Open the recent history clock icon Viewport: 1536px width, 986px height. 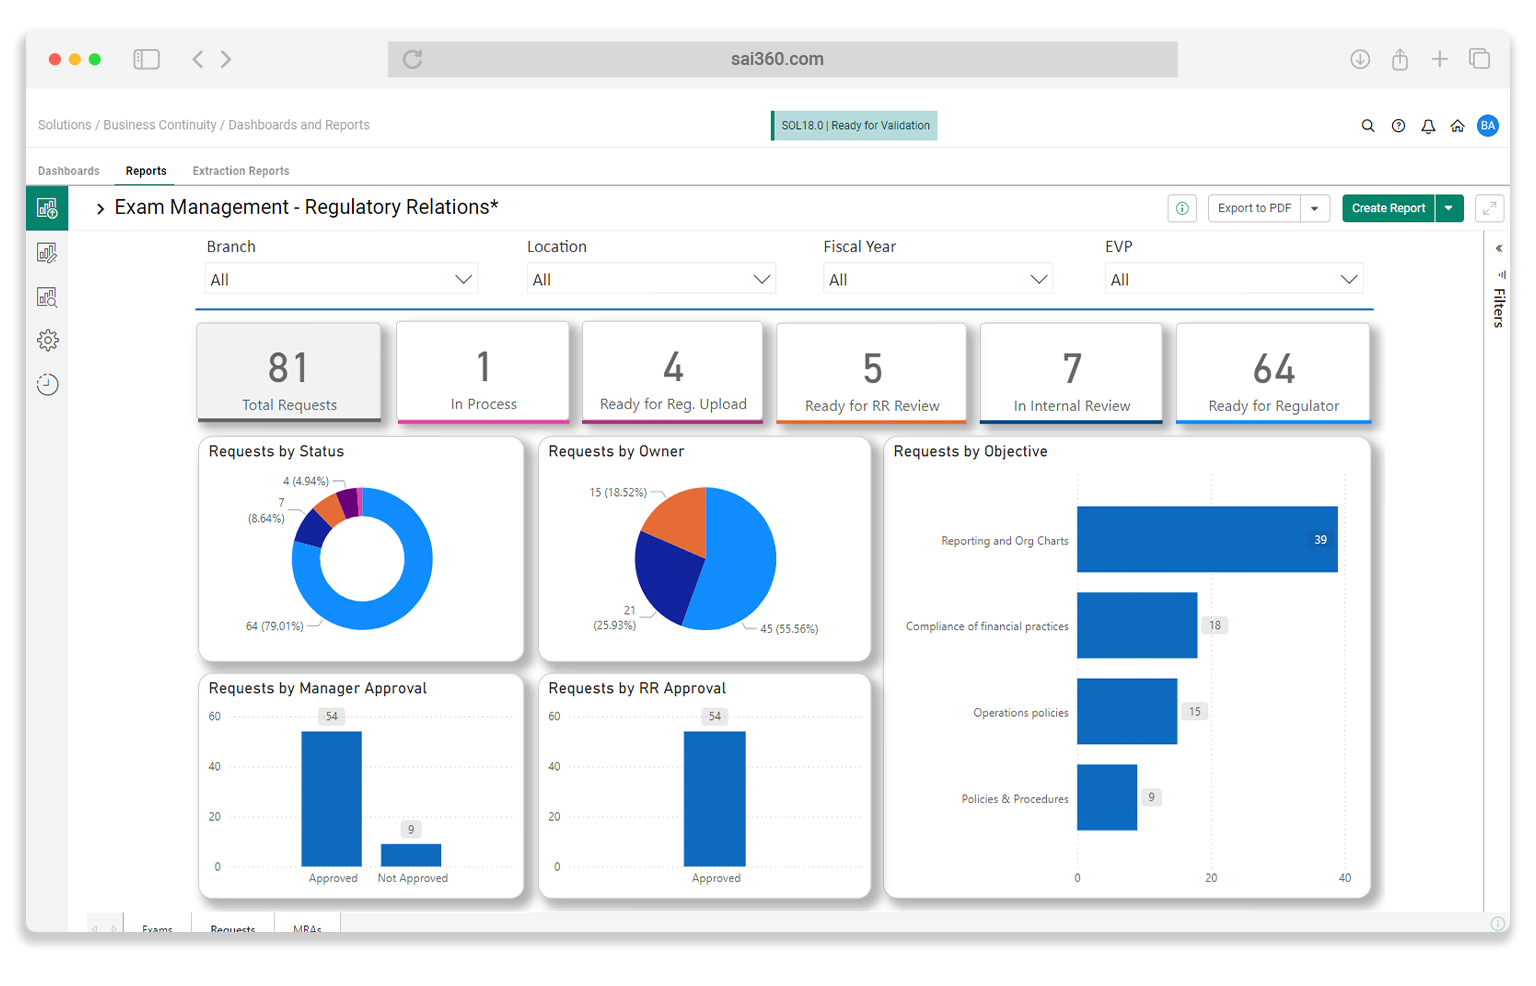(47, 384)
